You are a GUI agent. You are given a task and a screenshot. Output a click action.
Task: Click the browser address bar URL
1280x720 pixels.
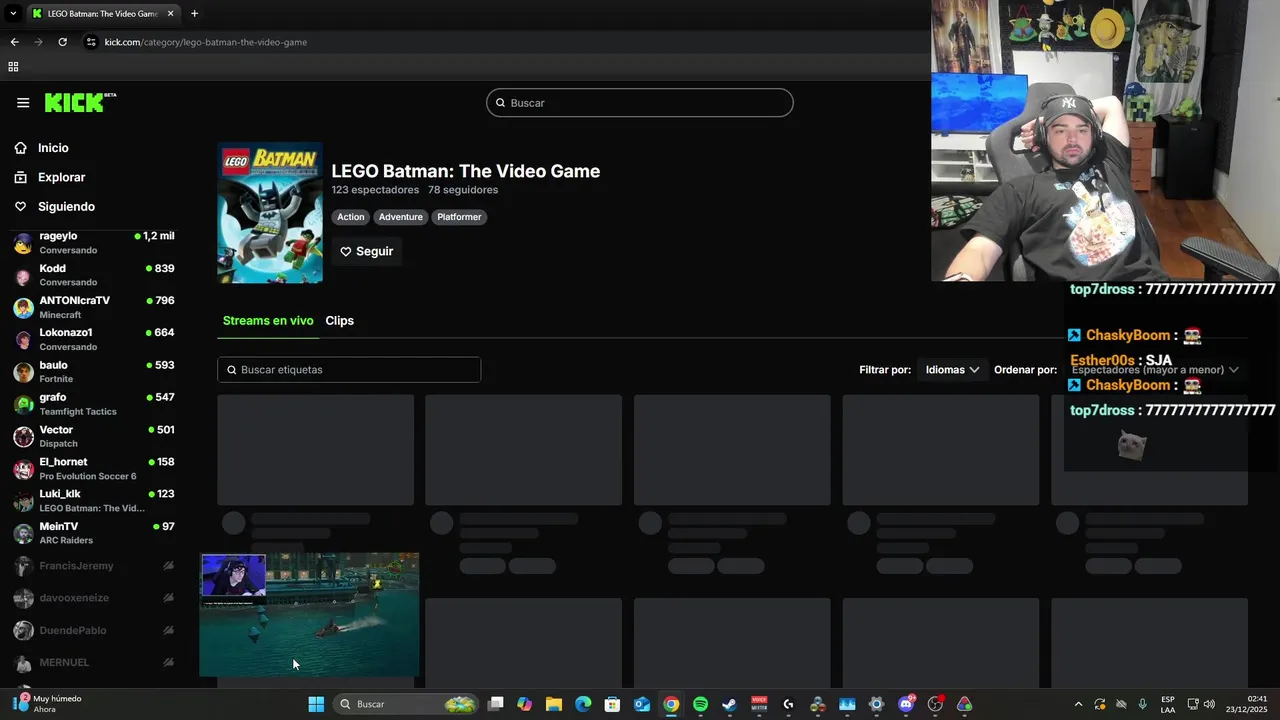pyautogui.click(x=205, y=42)
